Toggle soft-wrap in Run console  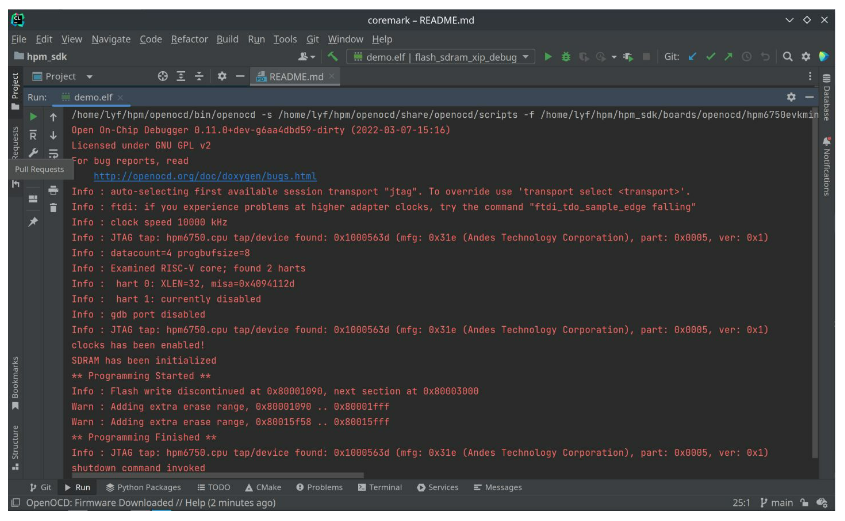pos(53,153)
